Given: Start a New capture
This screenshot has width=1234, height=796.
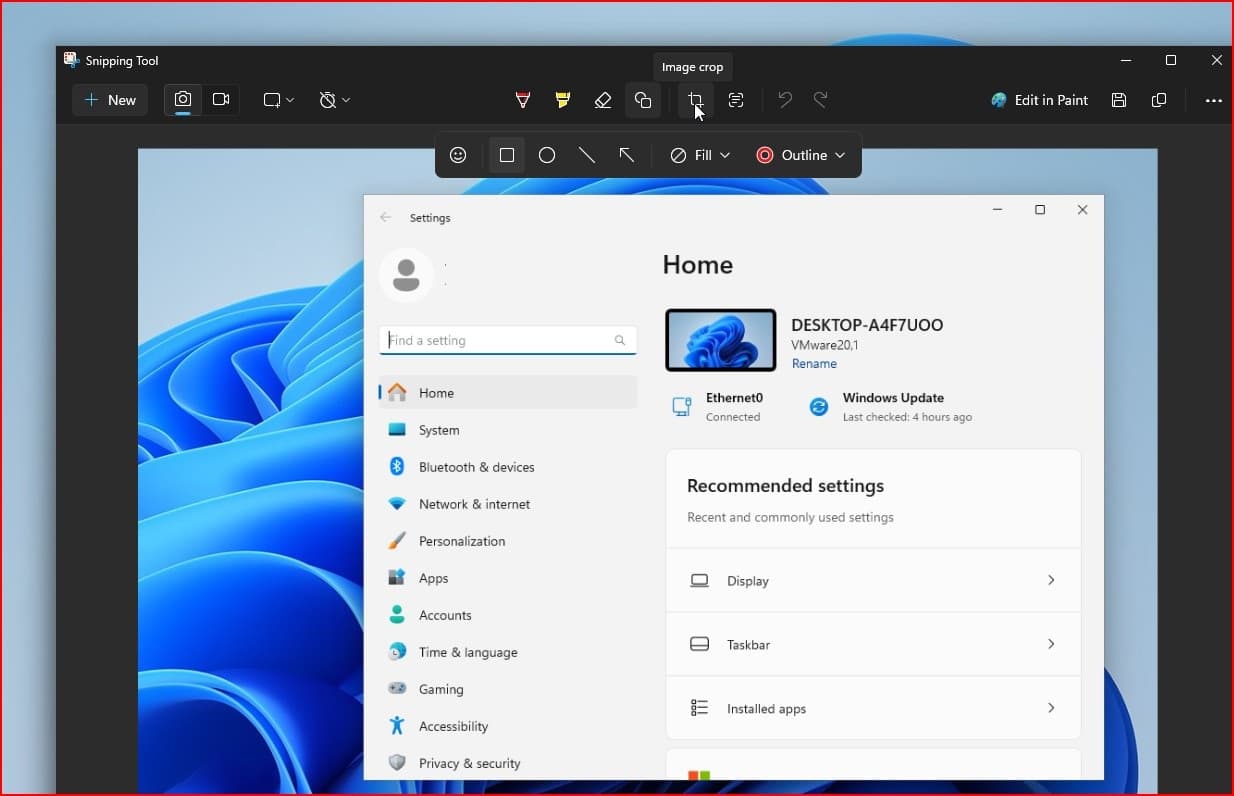Looking at the screenshot, I should pos(110,100).
